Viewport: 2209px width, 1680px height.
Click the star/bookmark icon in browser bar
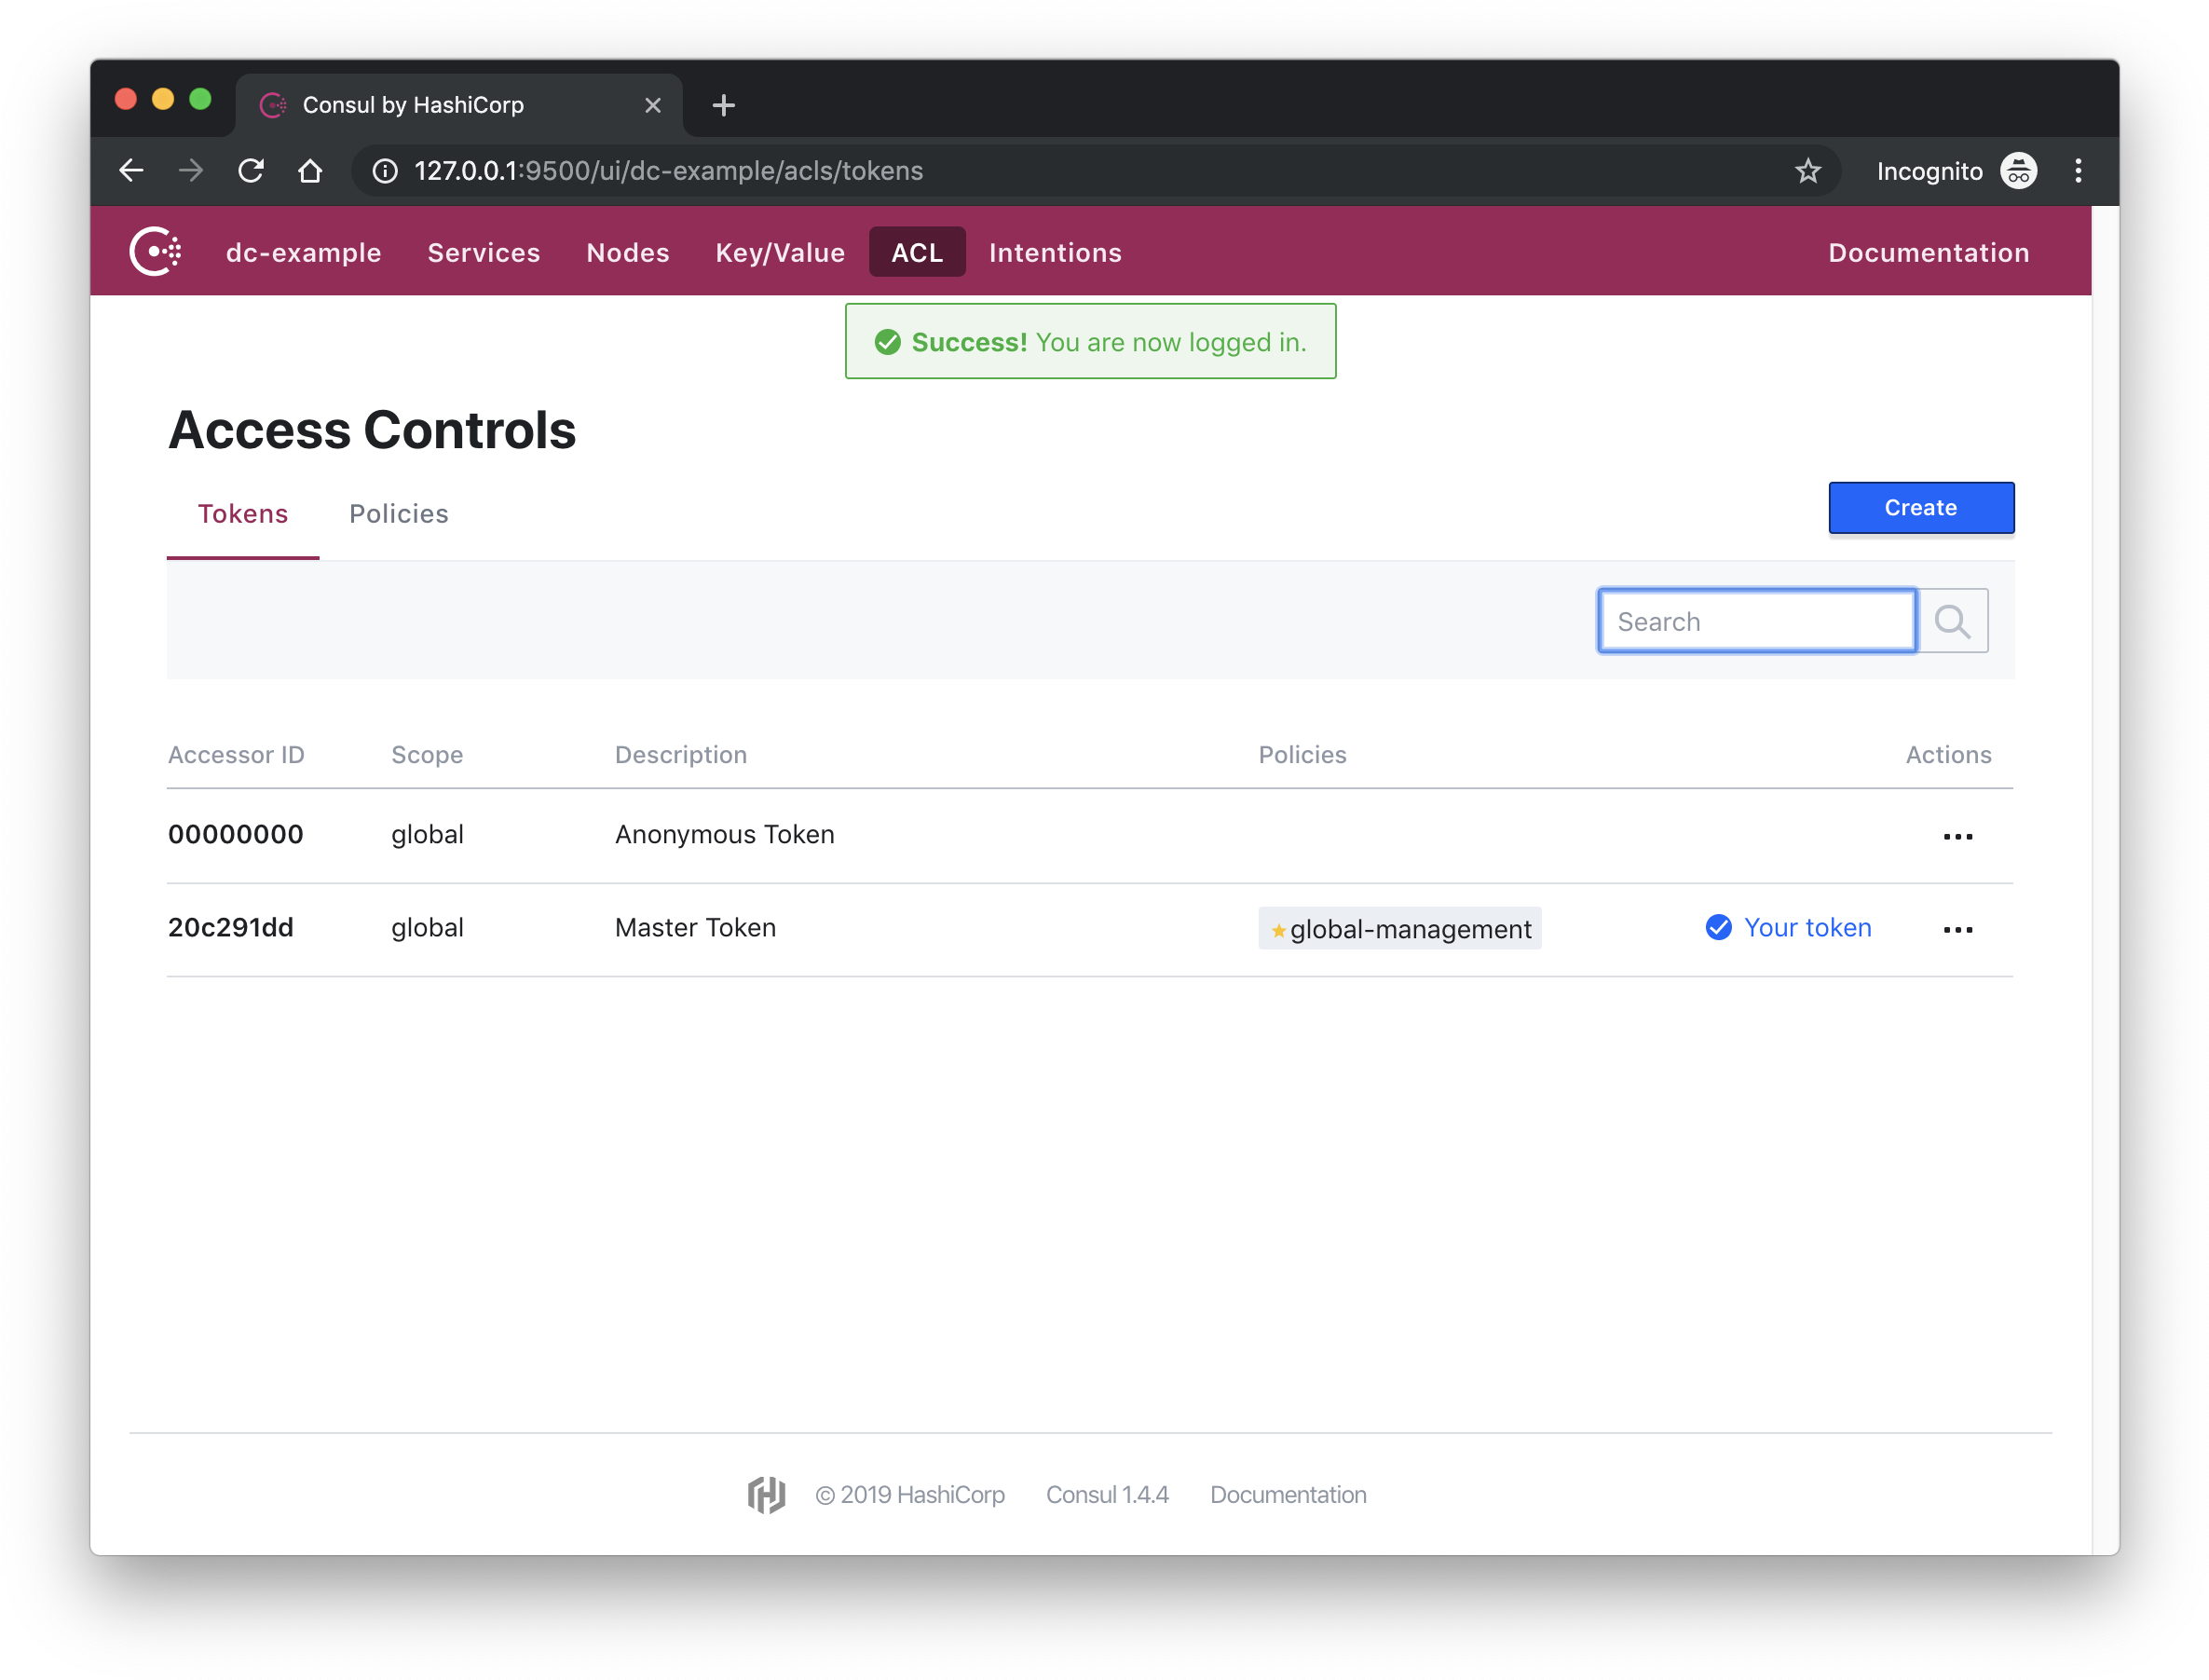click(1808, 171)
